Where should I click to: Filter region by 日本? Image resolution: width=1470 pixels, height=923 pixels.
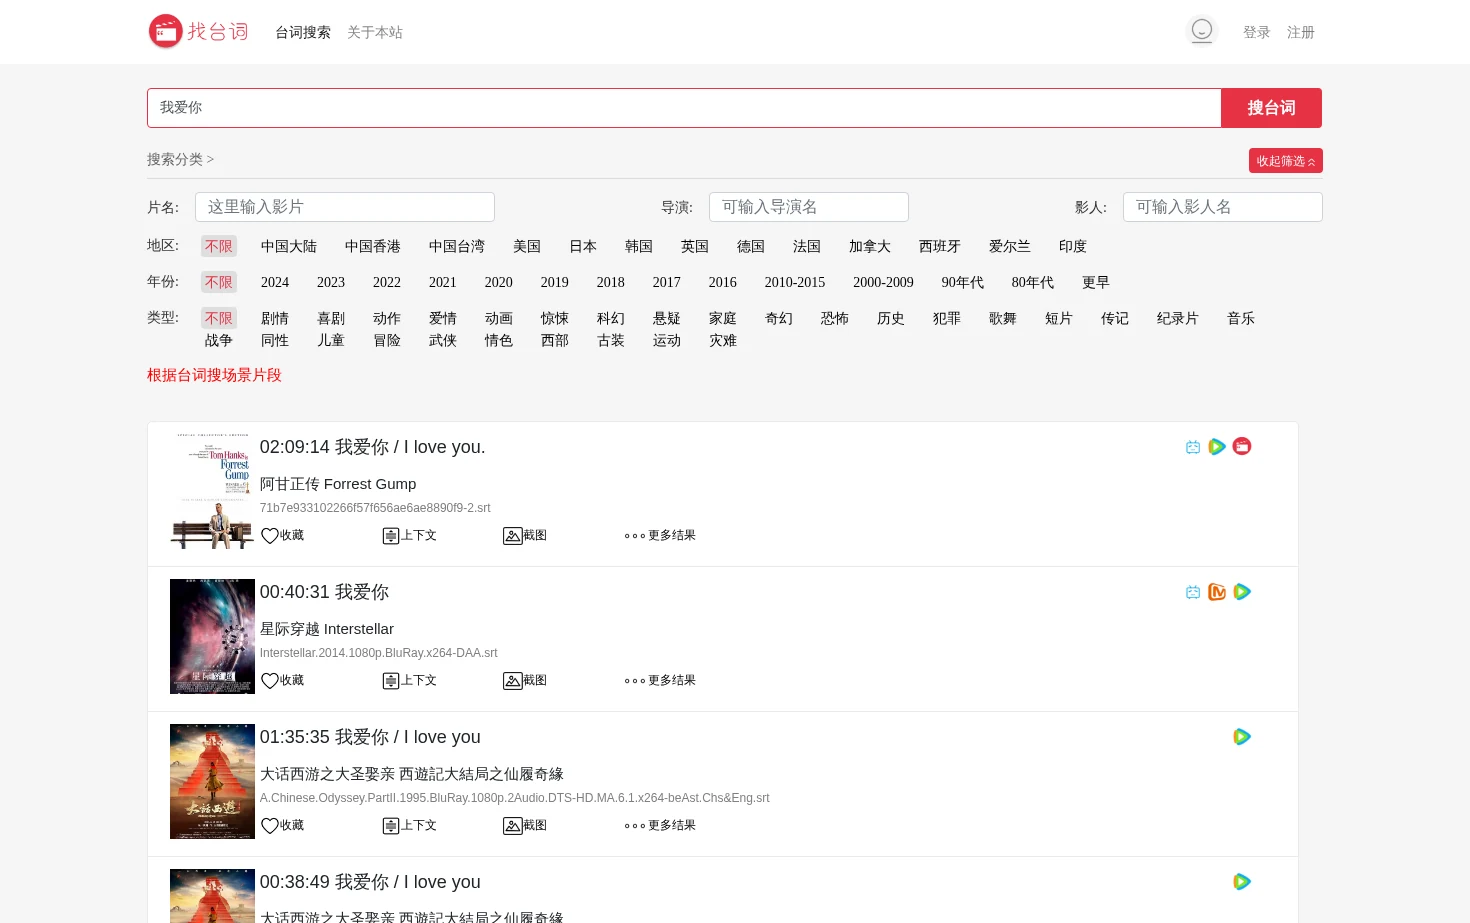point(583,246)
